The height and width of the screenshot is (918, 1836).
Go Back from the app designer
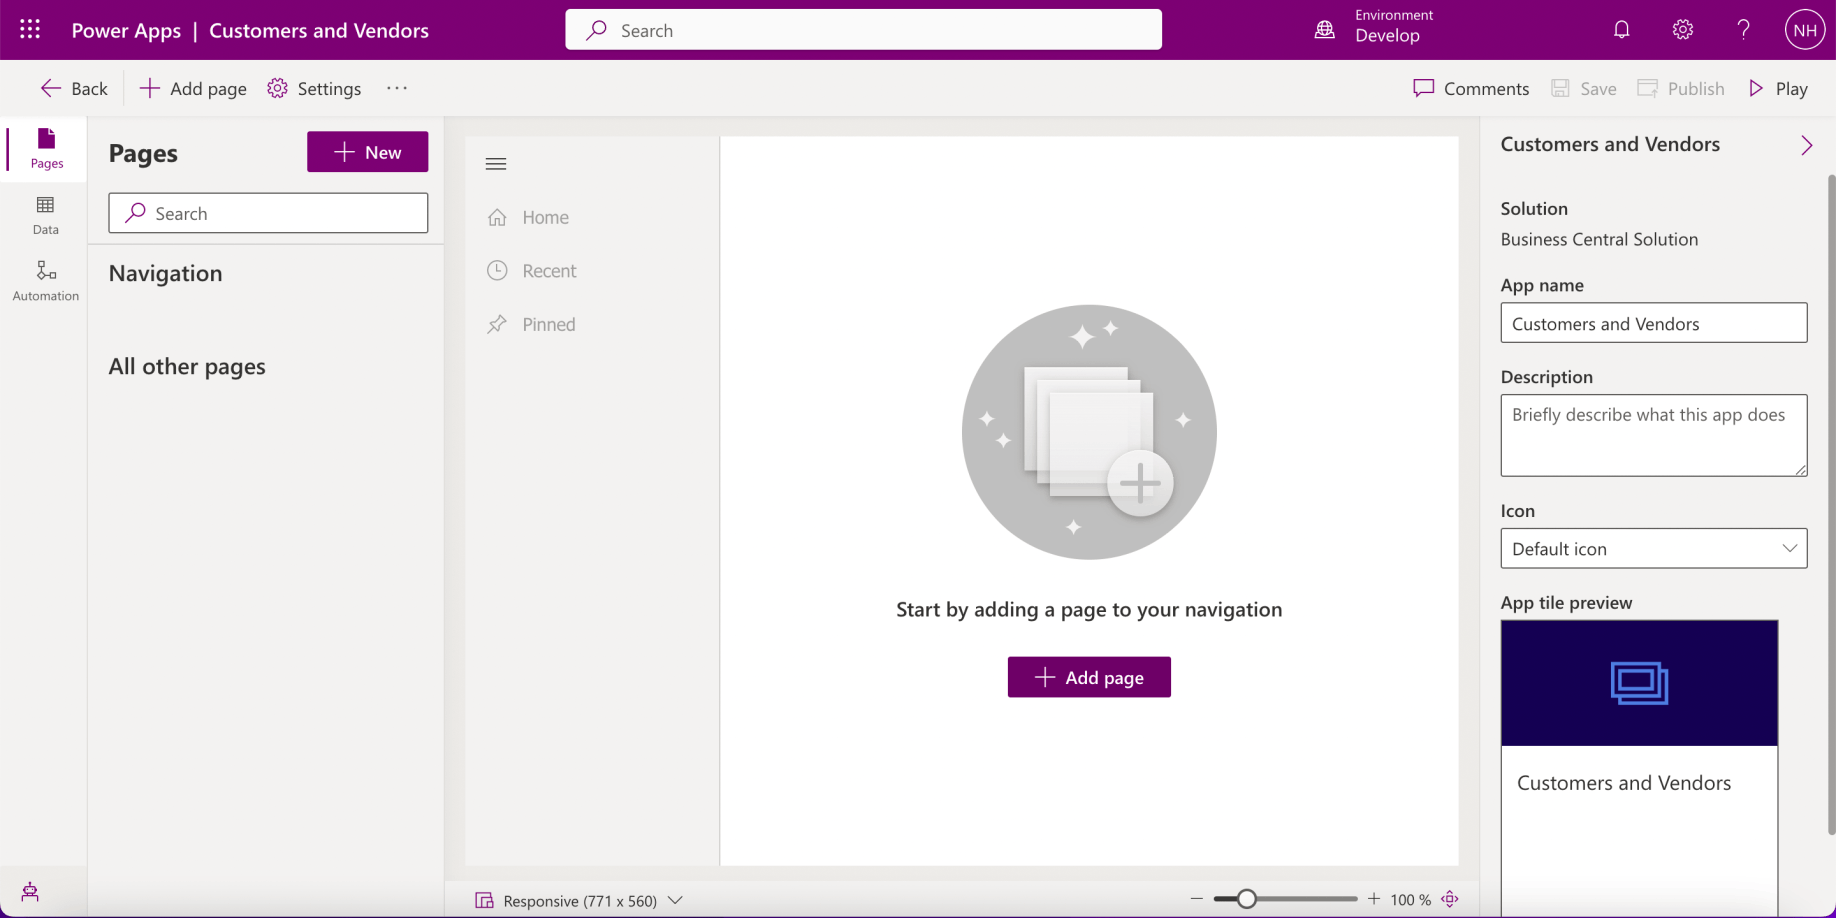coord(74,88)
